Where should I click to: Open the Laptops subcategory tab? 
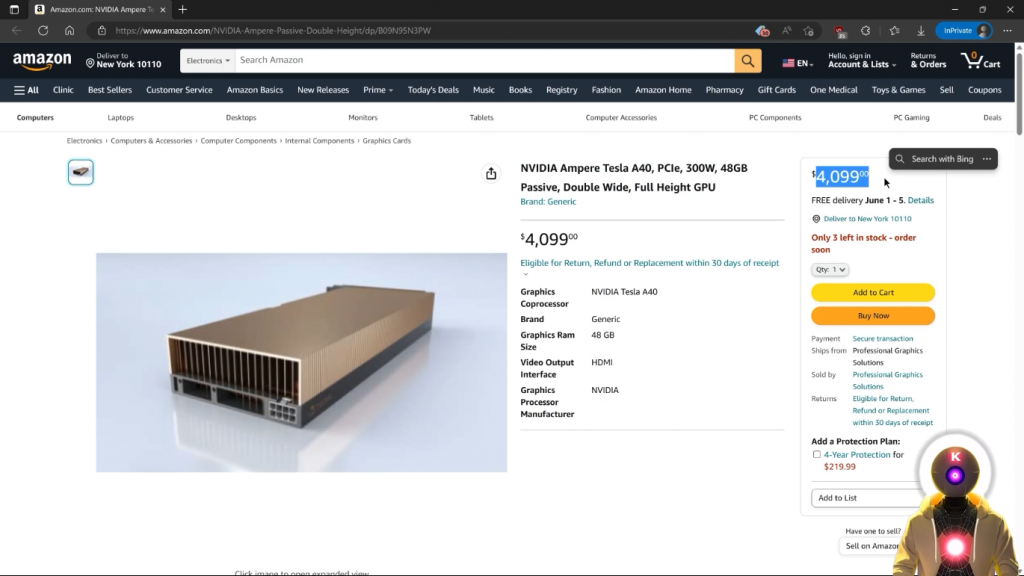pyautogui.click(x=121, y=118)
